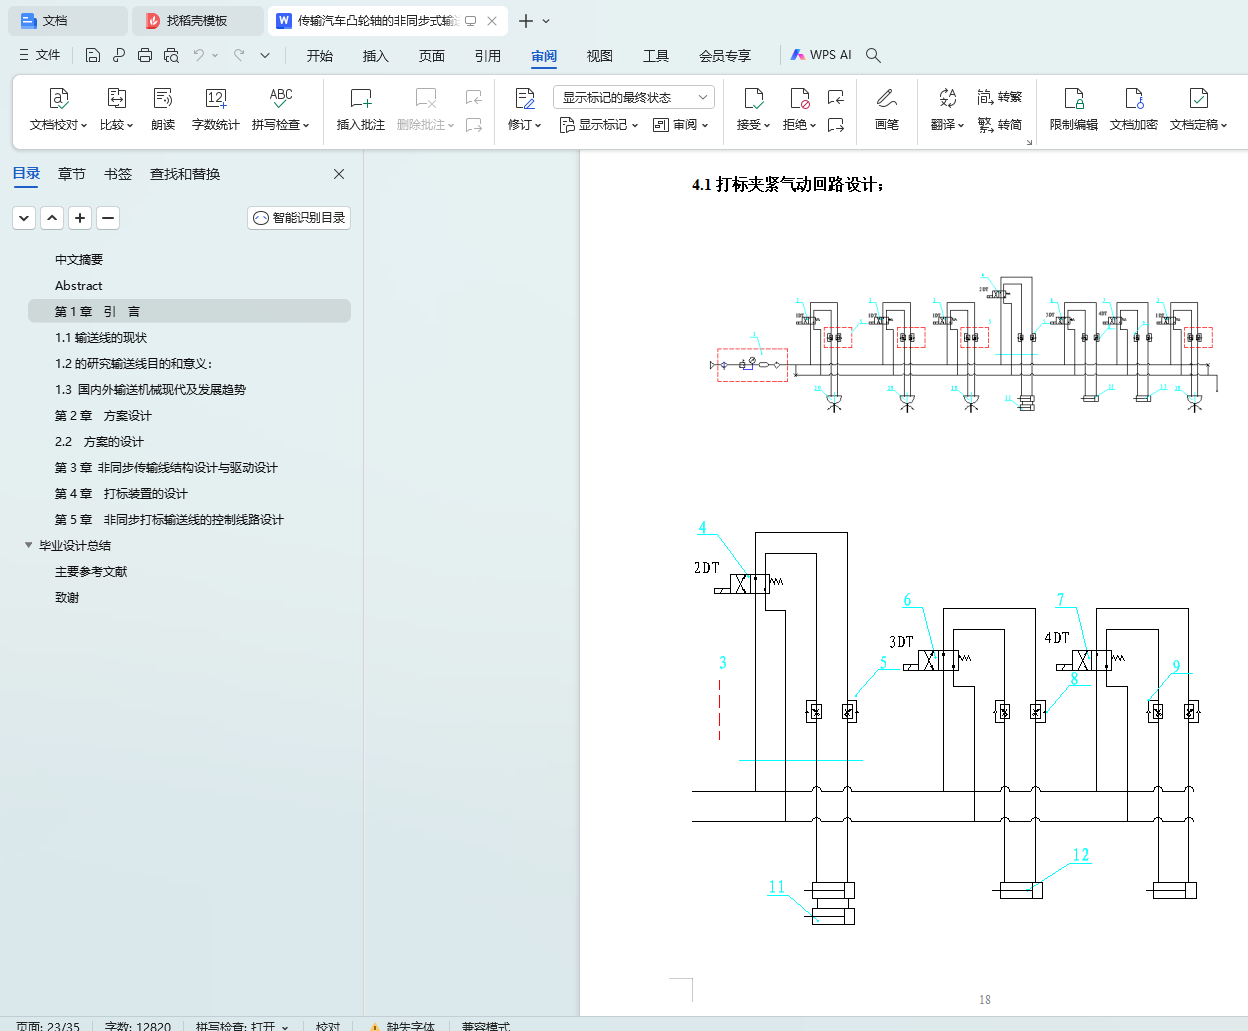Viewport: 1248px width, 1031px height.
Task: Click the 修订 track changes icon
Action: click(525, 98)
